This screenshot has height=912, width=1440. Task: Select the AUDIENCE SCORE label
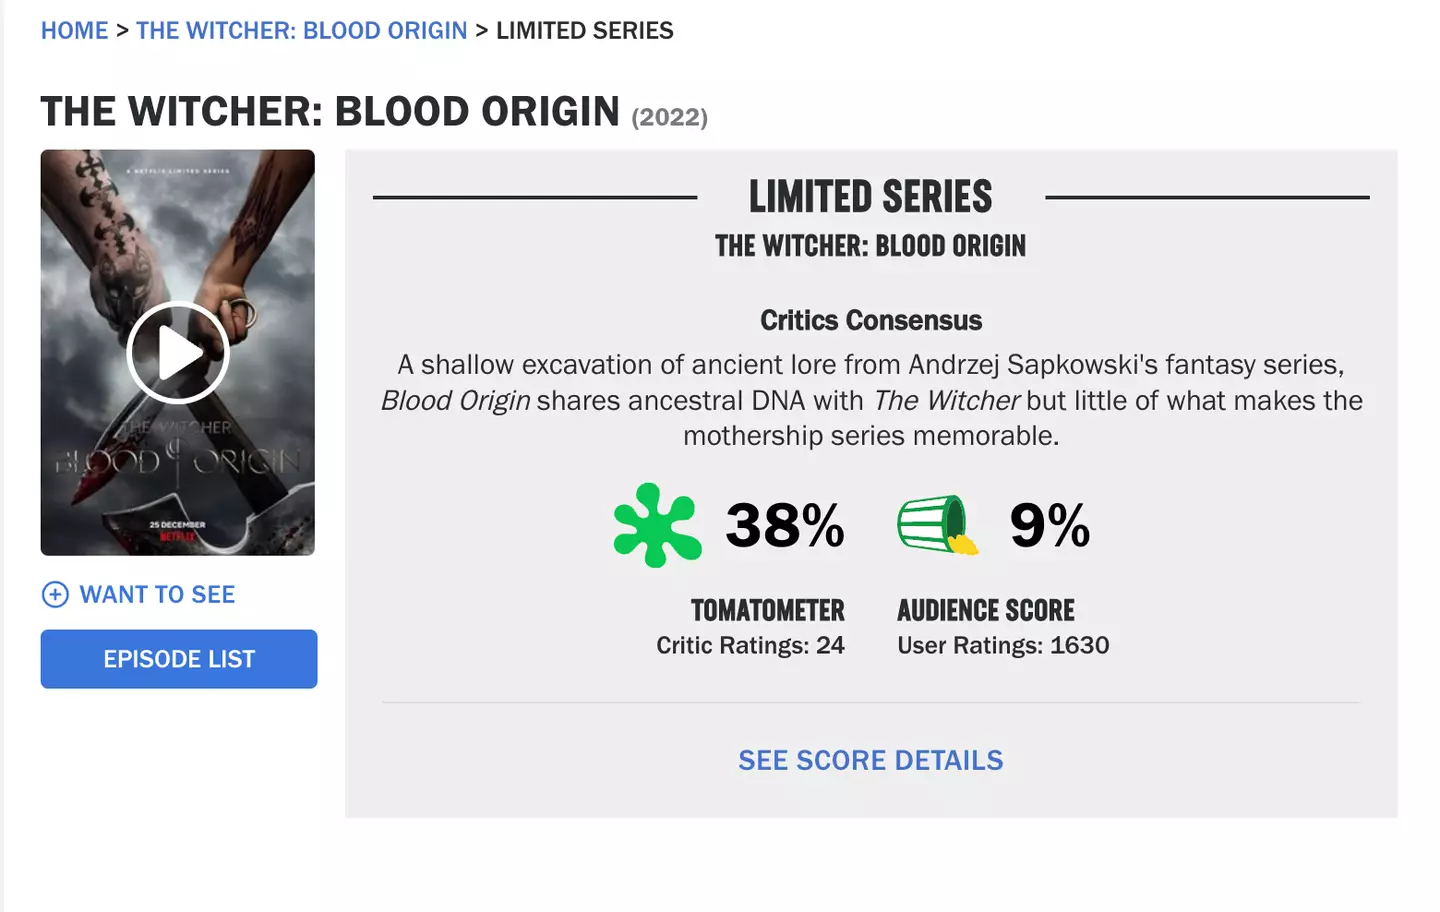click(x=987, y=610)
